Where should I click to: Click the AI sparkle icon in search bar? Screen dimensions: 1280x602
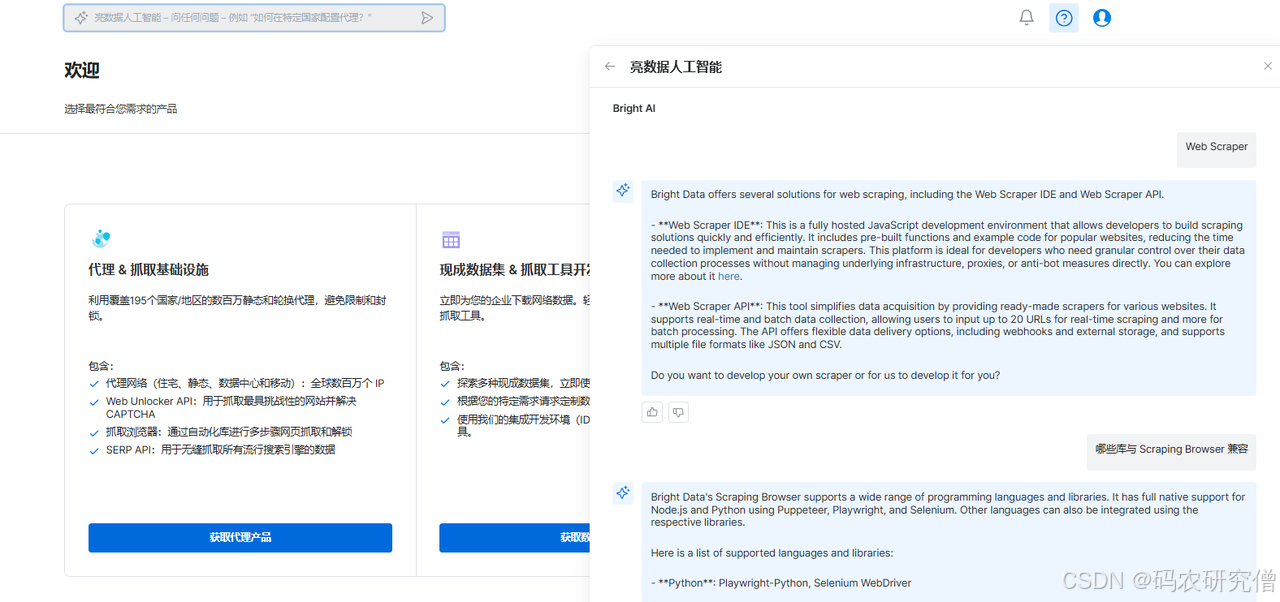coord(81,18)
